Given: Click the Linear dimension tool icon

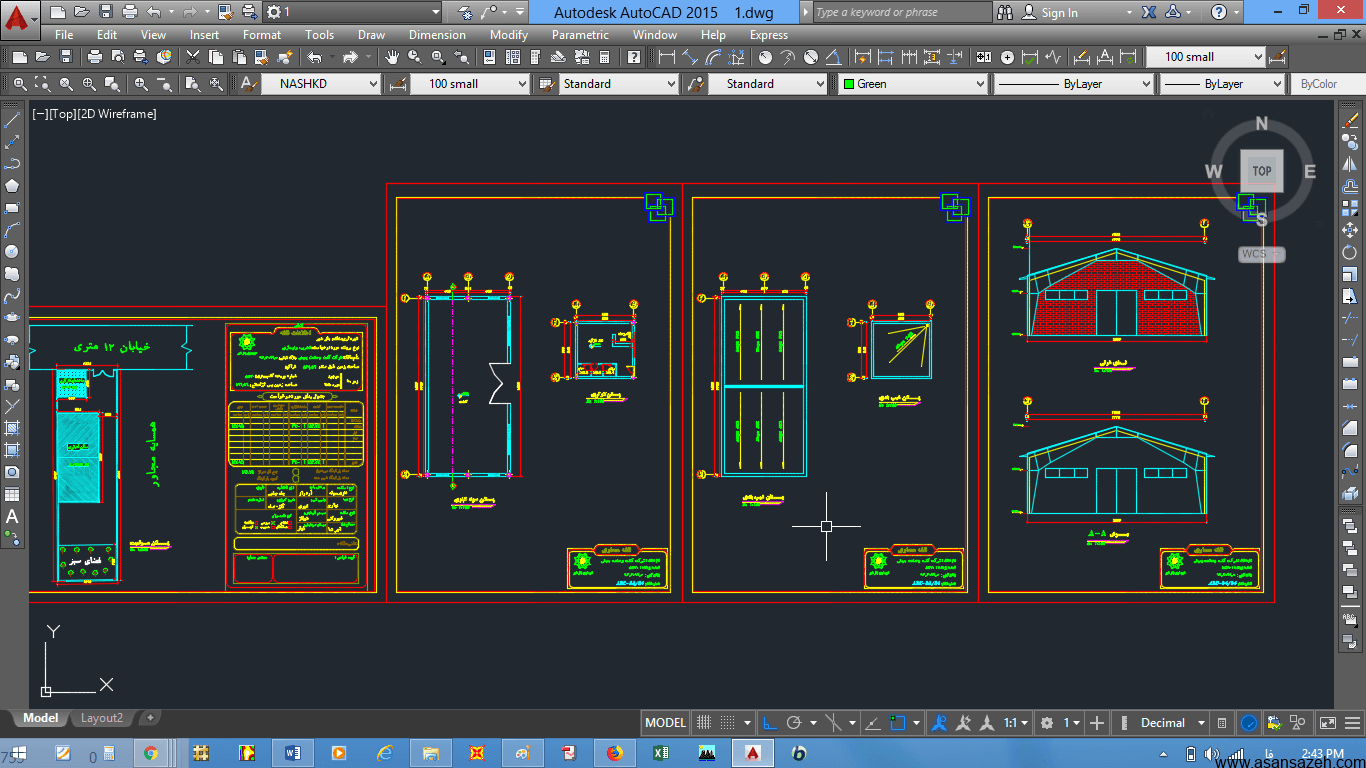Looking at the screenshot, I should pyautogui.click(x=667, y=57).
